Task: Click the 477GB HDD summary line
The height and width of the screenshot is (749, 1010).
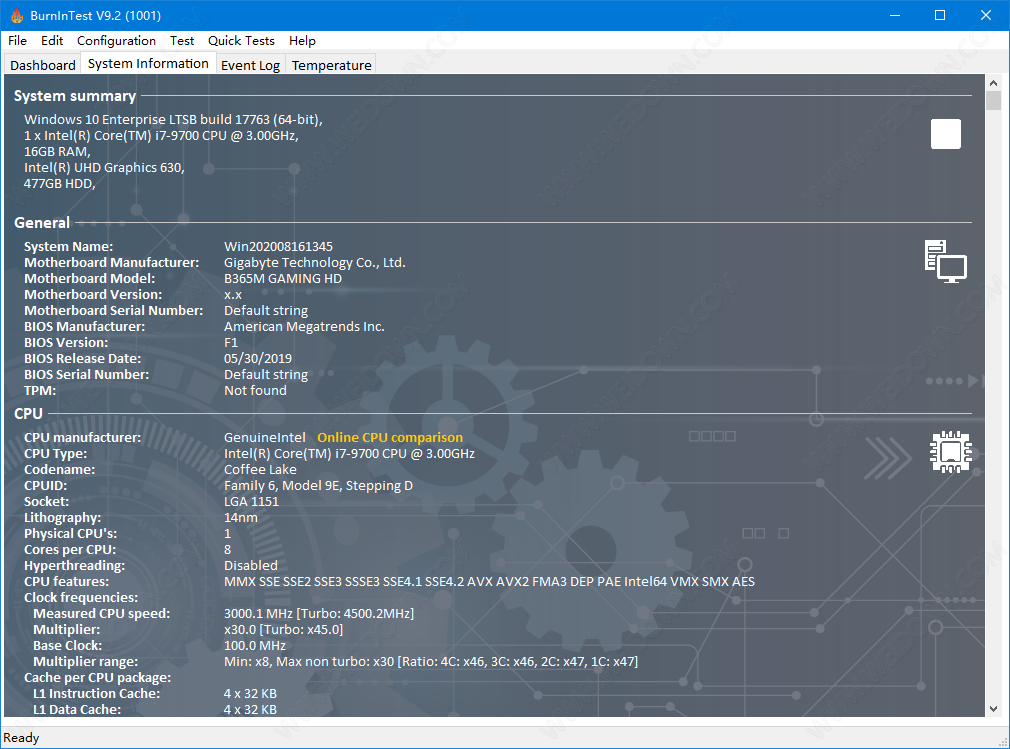Action: [60, 184]
